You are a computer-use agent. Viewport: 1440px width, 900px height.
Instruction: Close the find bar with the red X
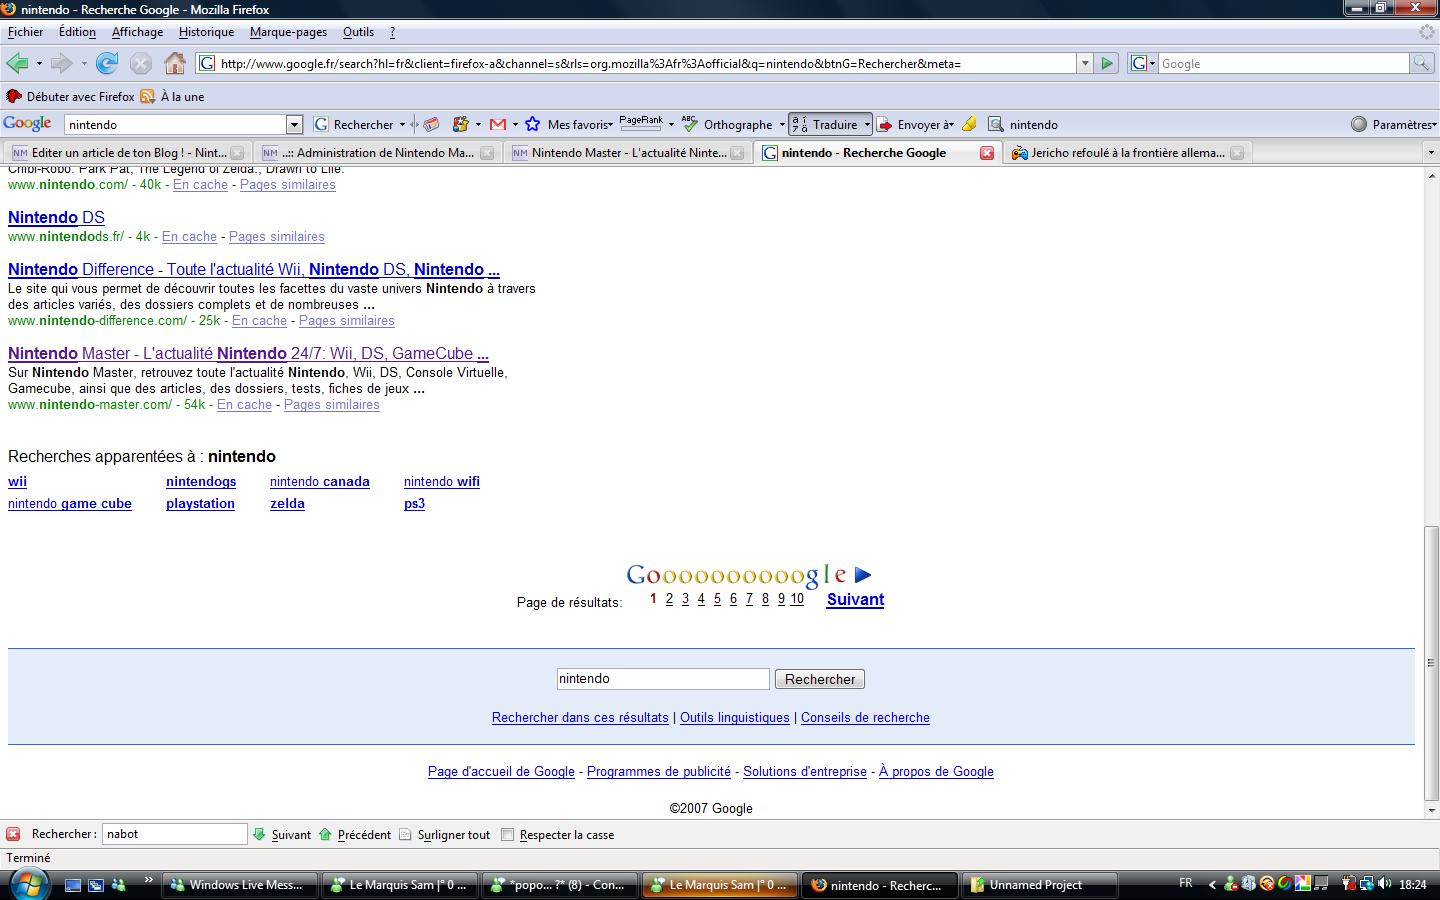(x=13, y=834)
